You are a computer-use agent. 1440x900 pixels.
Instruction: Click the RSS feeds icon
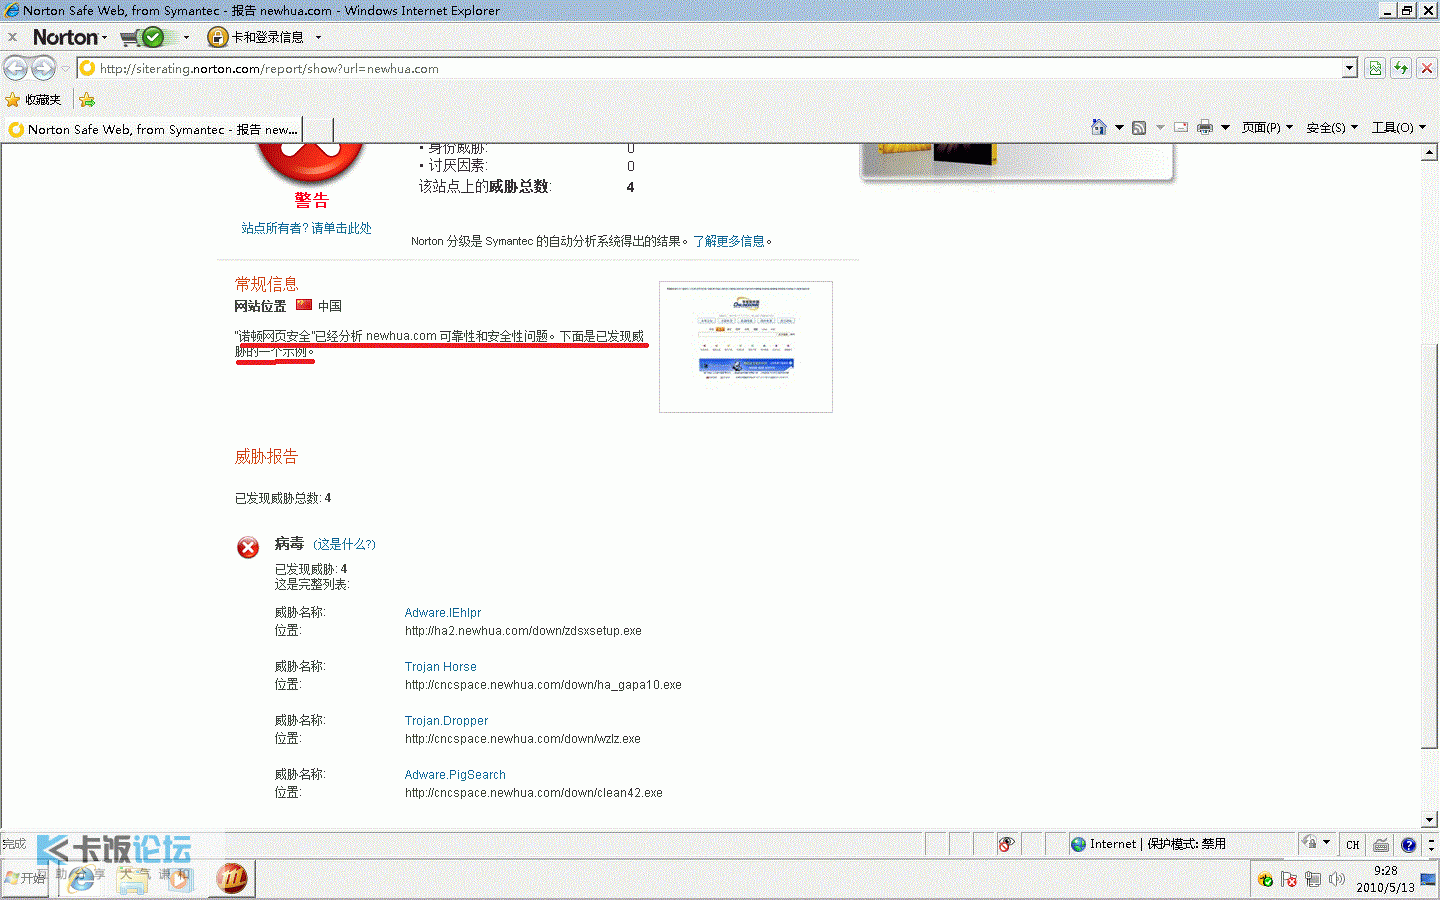tap(1139, 127)
